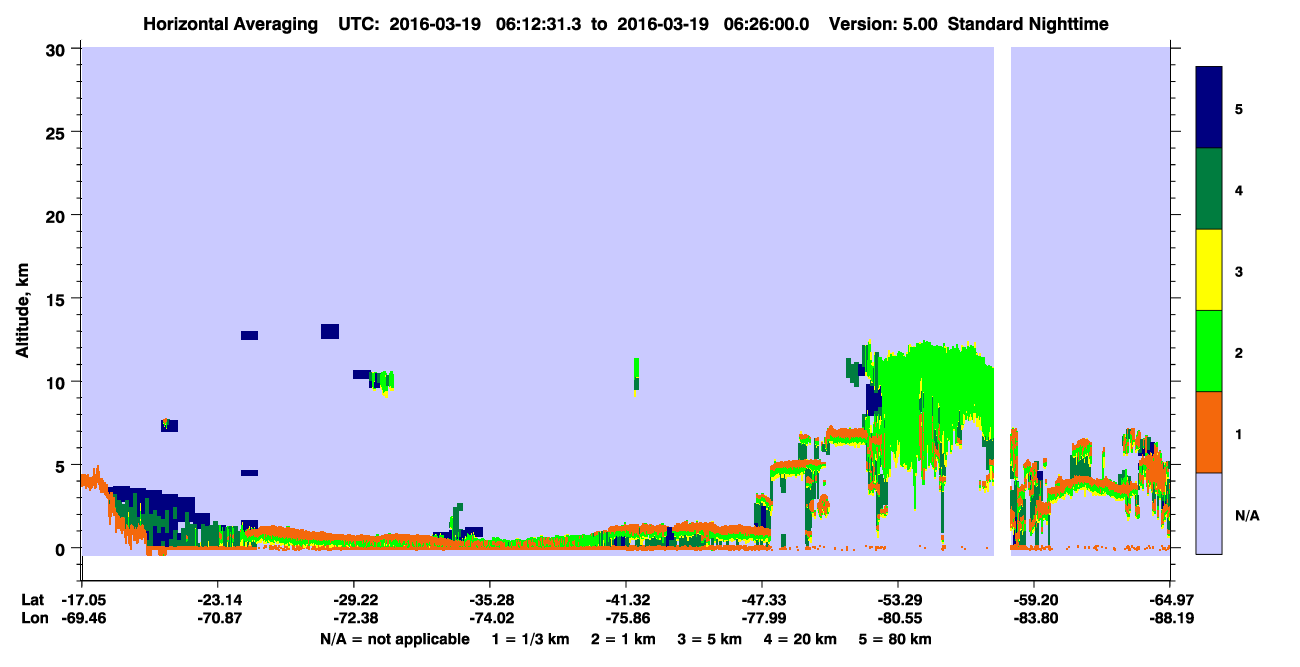
Task: Click the altitude tick label 30
Action: pos(58,49)
